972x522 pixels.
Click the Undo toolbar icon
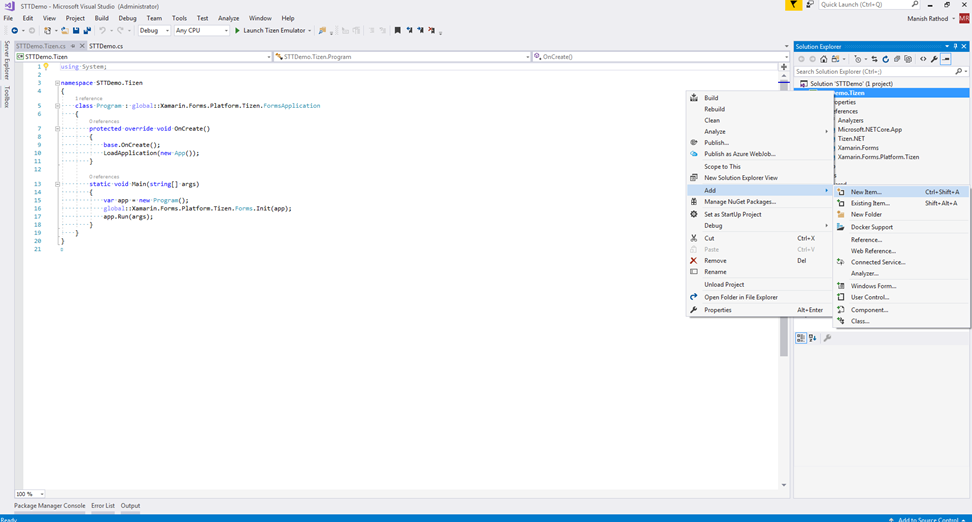[x=102, y=31]
